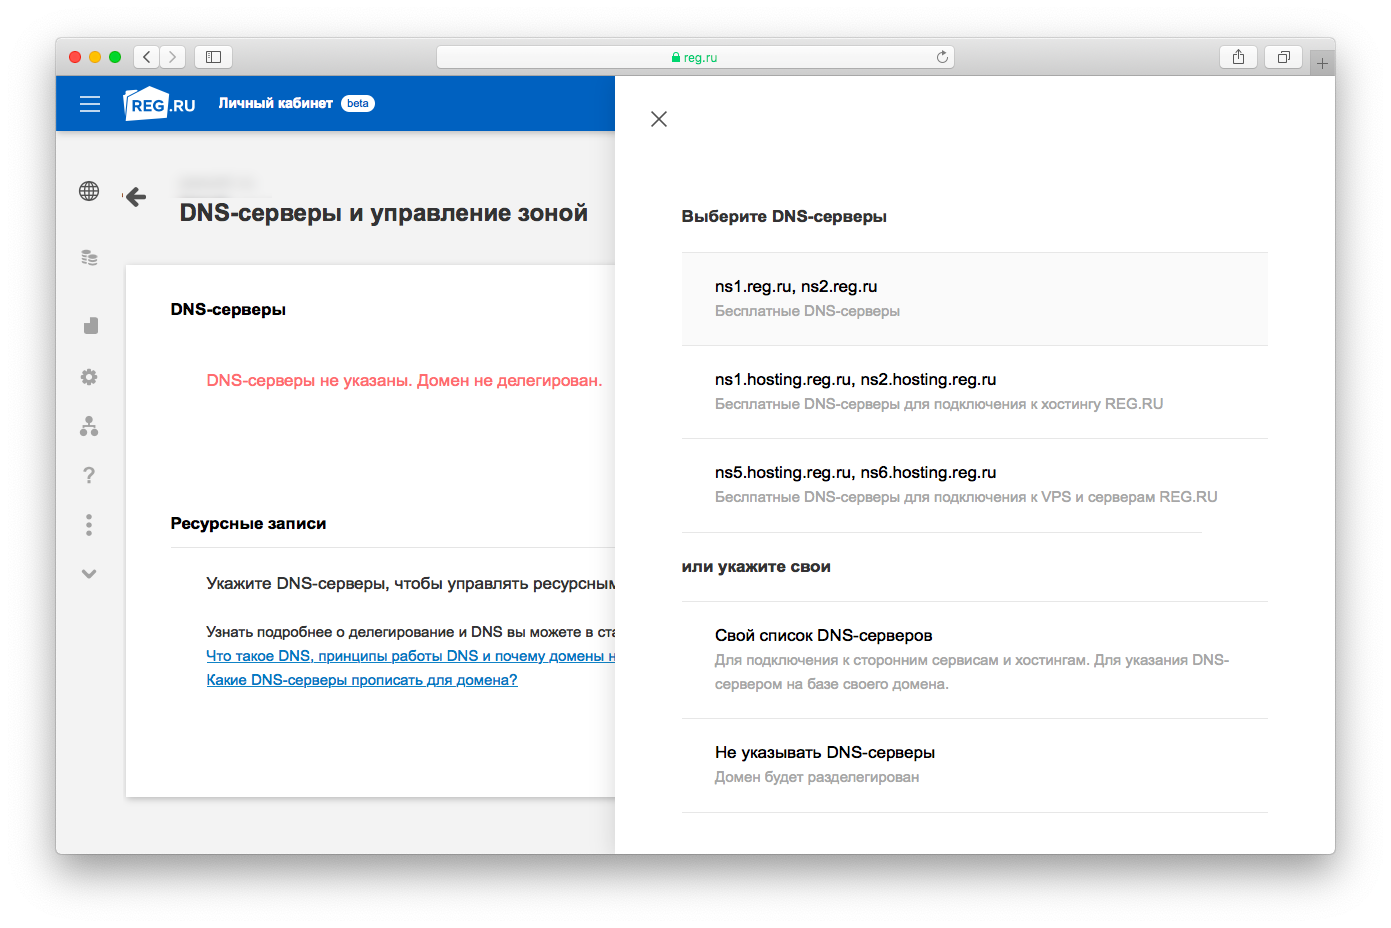Choose Не указывать DNS-серверы option
This screenshot has height=928, width=1391.
pos(974,765)
